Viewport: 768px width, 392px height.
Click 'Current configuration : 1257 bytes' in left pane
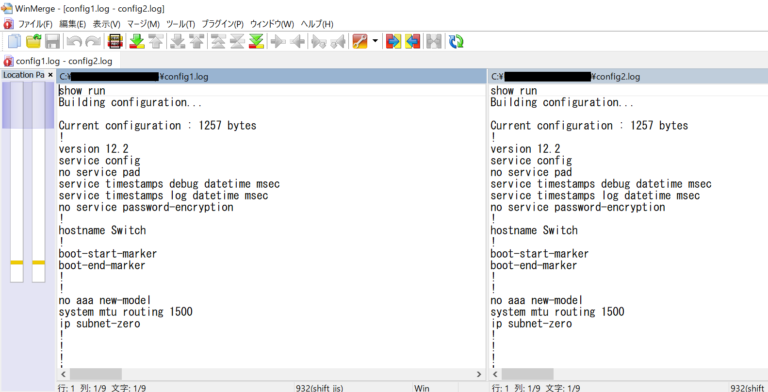pyautogui.click(x=158, y=125)
